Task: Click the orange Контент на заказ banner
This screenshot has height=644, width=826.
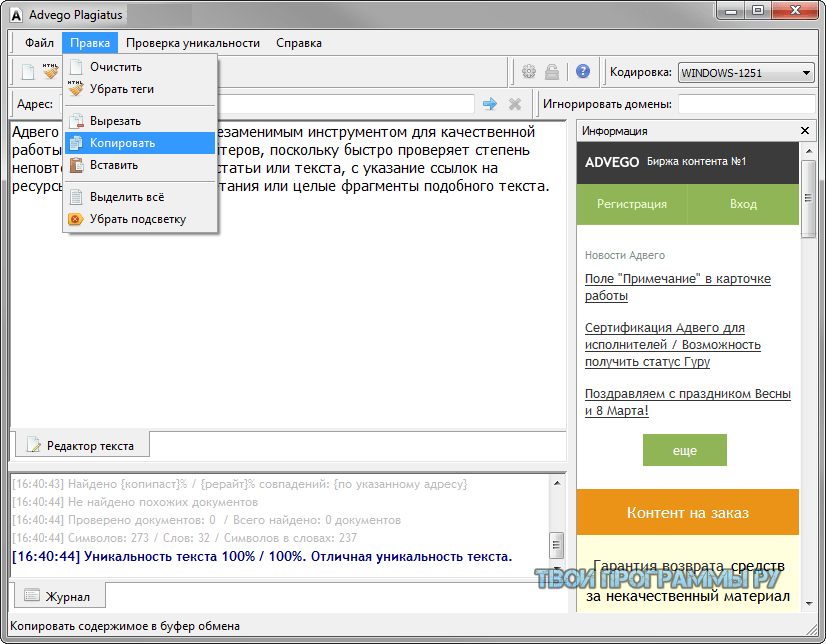Action: [688, 512]
